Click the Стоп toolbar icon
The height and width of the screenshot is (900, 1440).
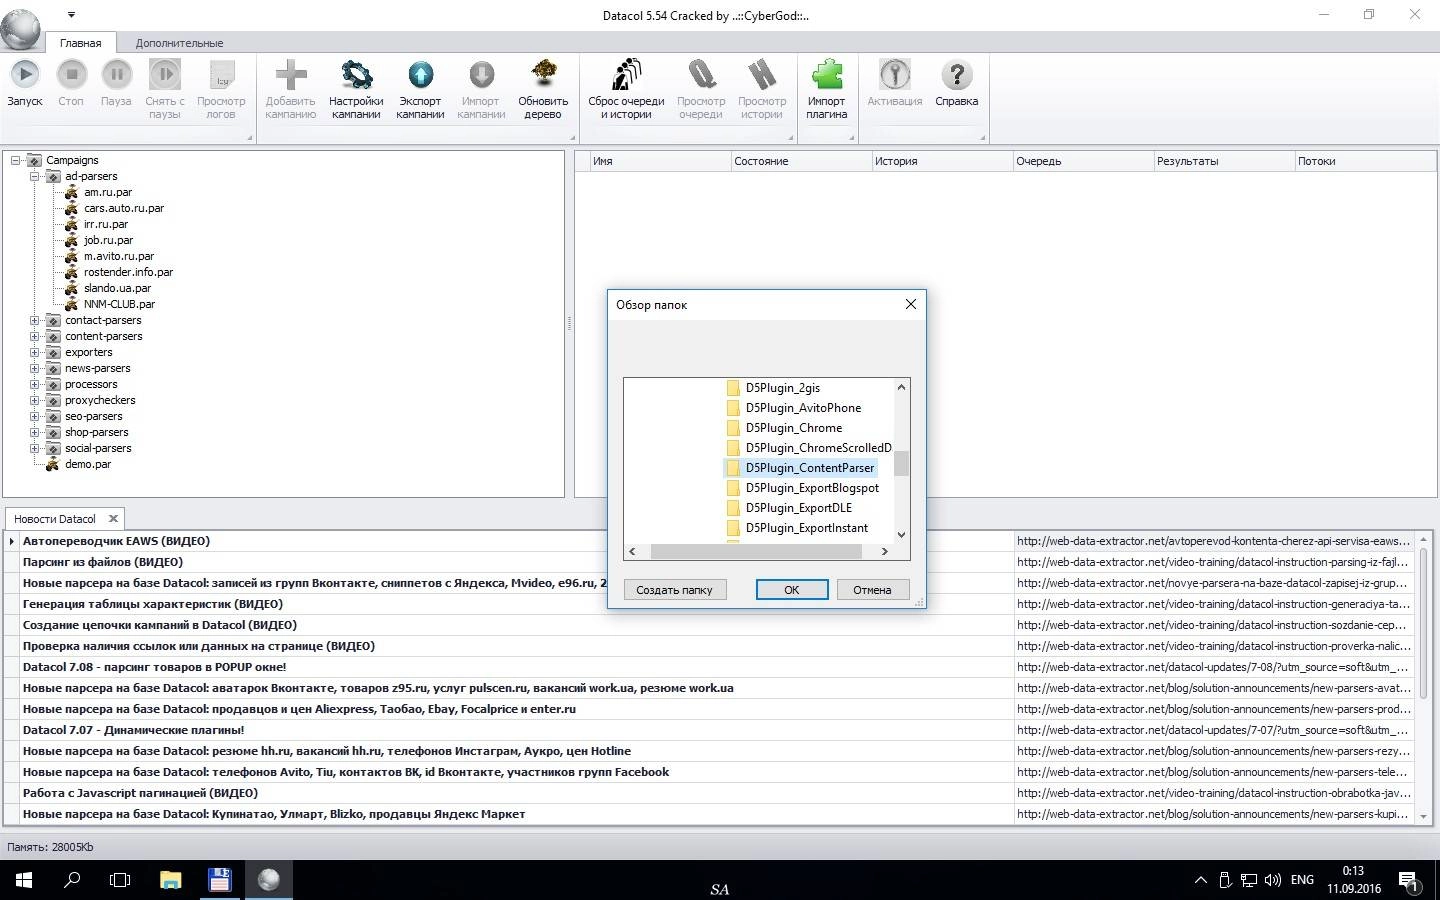click(x=71, y=75)
